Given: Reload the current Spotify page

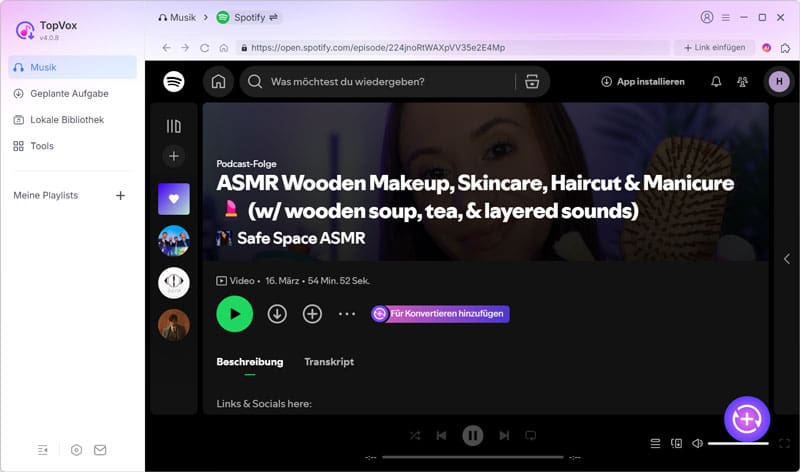Looking at the screenshot, I should click(205, 47).
